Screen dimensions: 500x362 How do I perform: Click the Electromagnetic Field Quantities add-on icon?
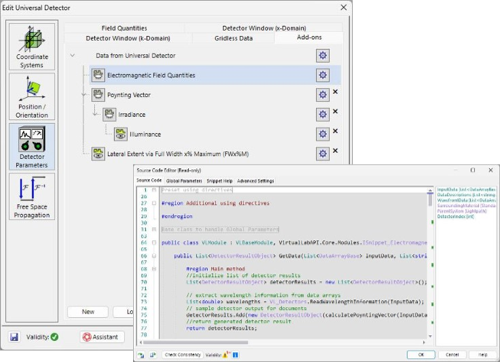pyautogui.click(x=98, y=75)
